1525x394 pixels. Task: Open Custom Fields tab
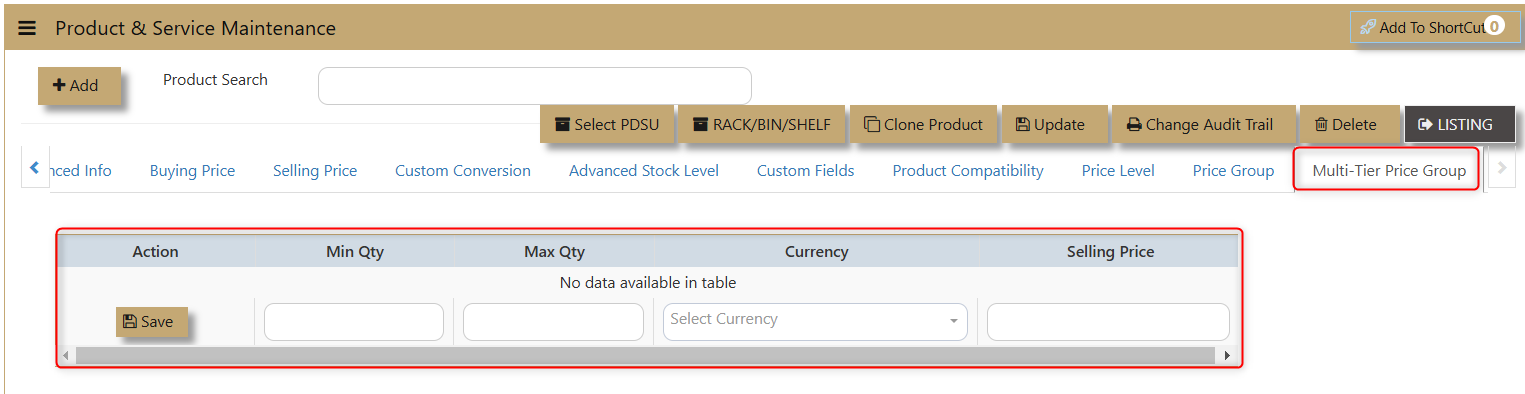(x=805, y=171)
